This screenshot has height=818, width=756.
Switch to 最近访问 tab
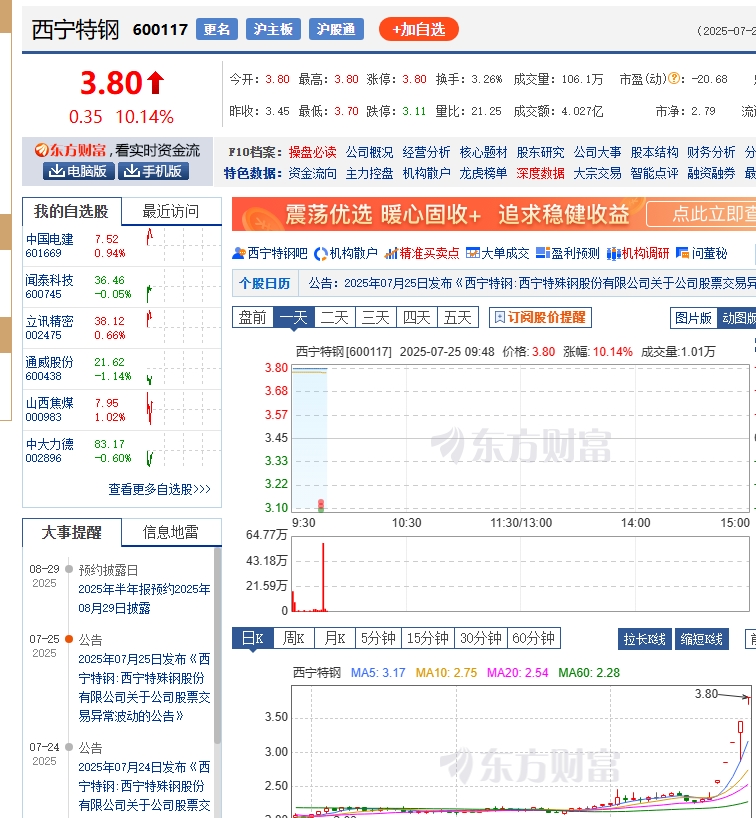point(171,211)
